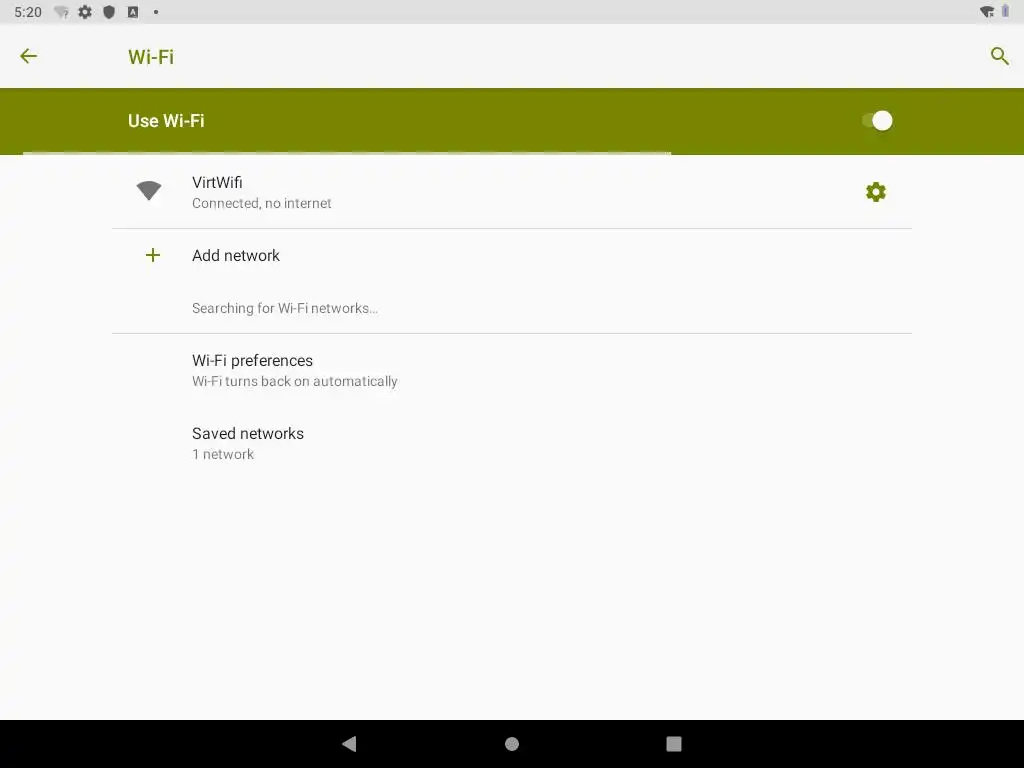Open Saved networks list
The height and width of the screenshot is (768, 1024).
pos(512,443)
